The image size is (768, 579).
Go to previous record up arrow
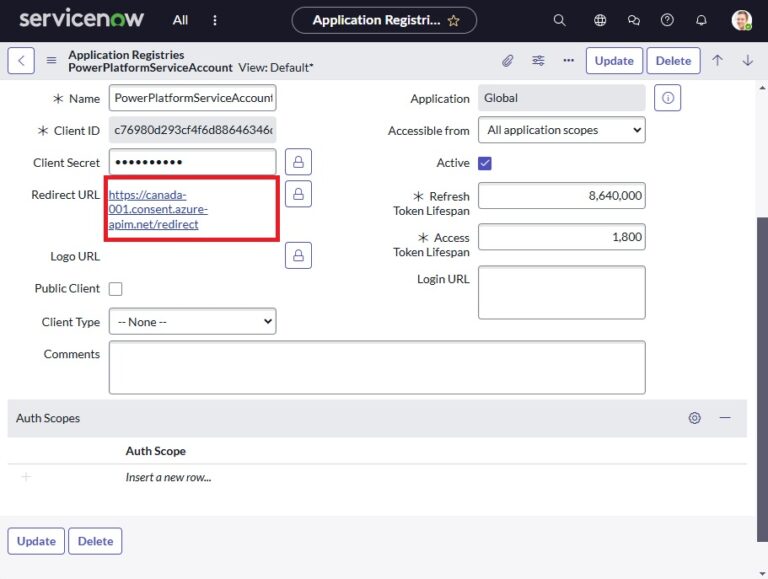click(x=717, y=60)
